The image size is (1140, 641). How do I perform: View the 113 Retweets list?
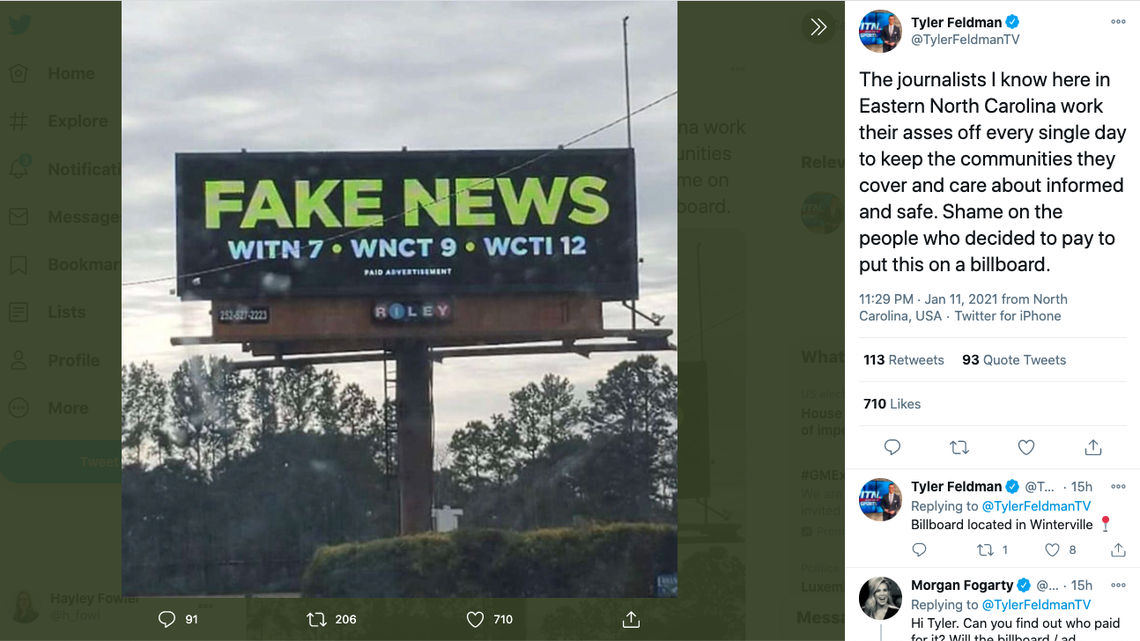(903, 360)
